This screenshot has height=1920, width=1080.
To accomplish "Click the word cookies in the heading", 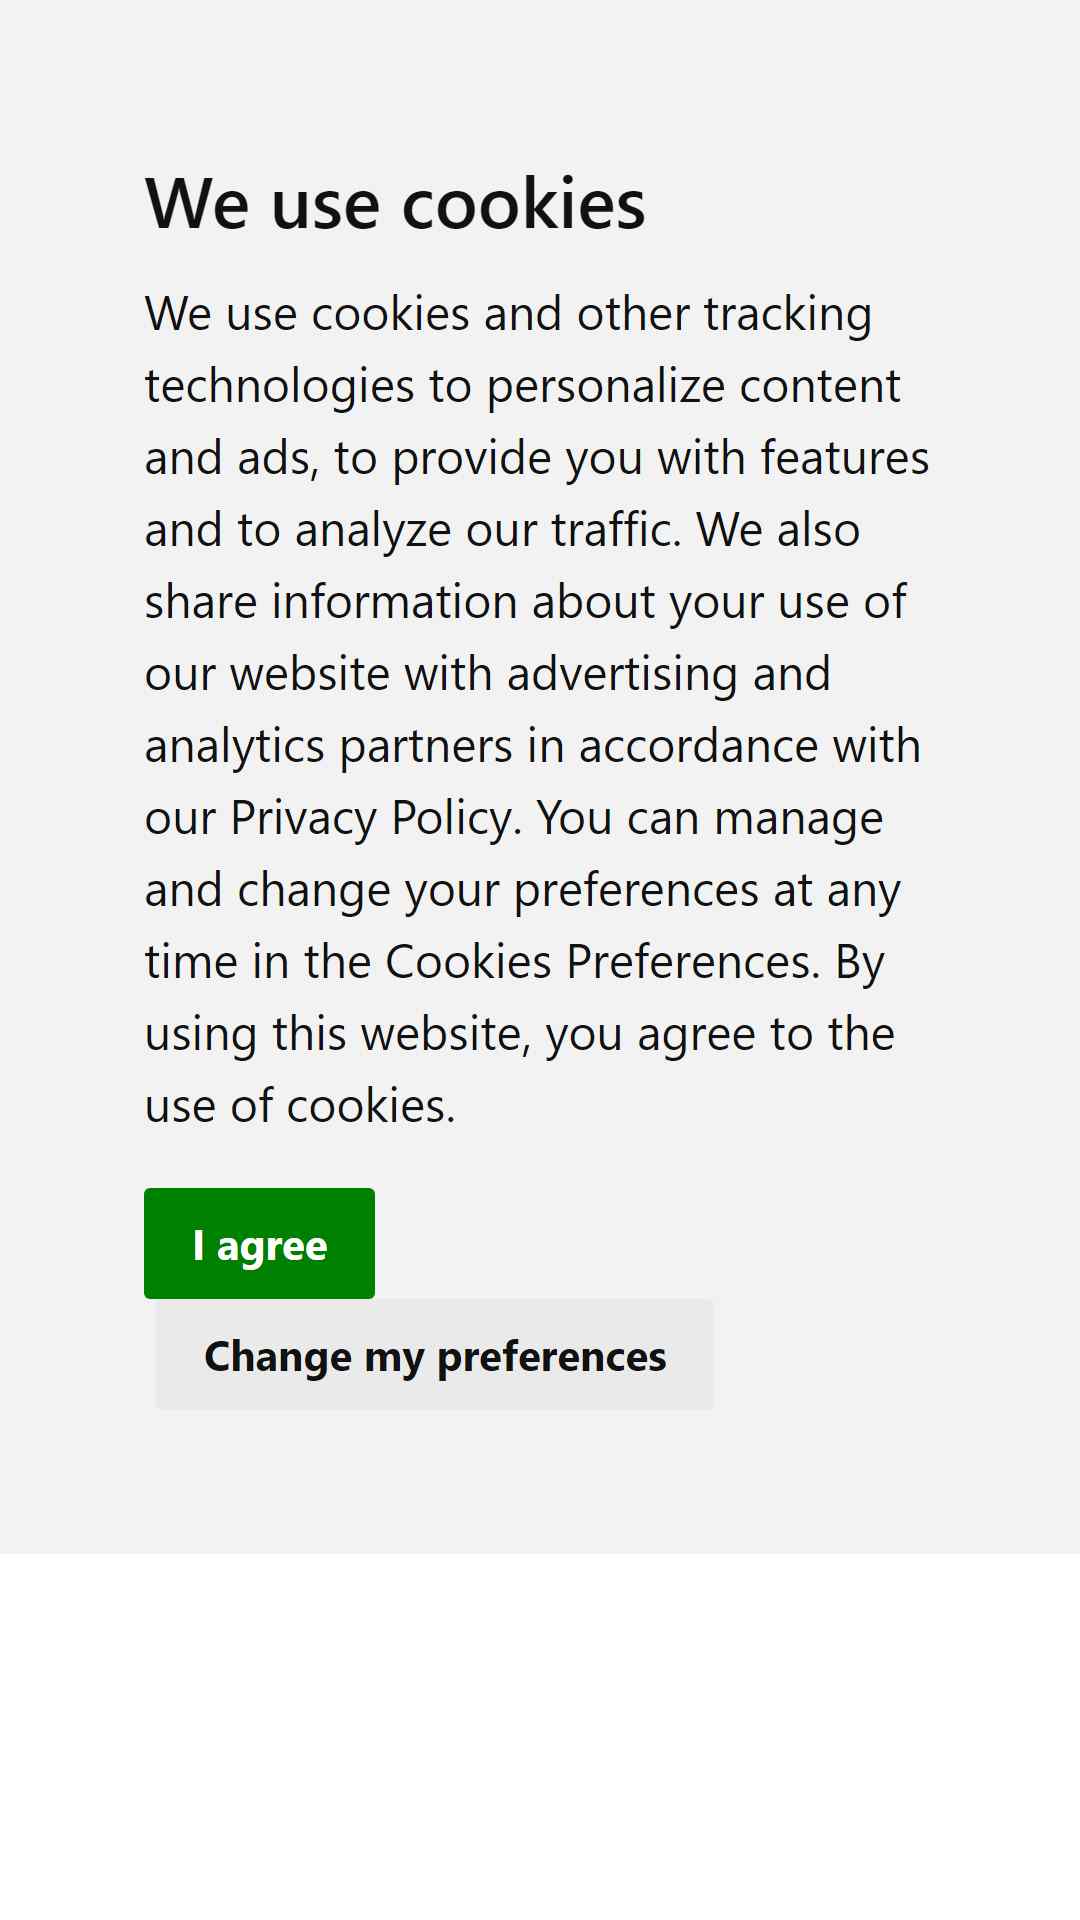I will [523, 203].
